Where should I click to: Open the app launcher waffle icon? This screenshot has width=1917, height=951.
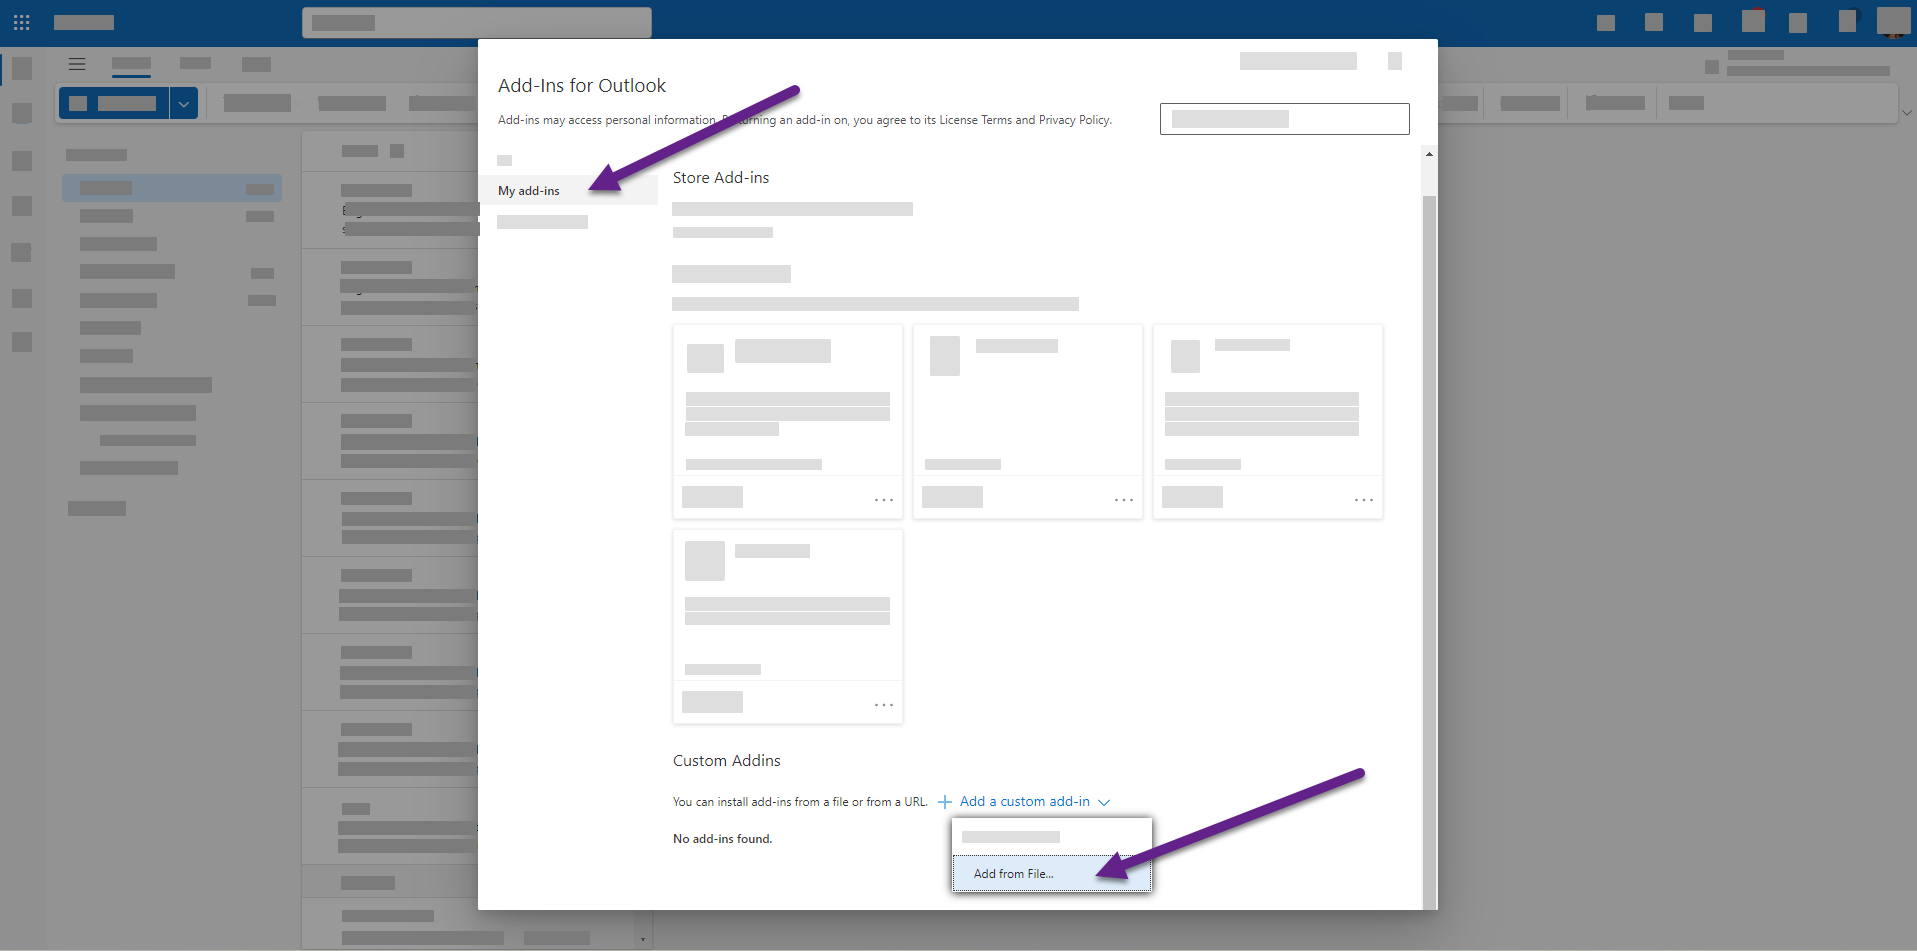point(21,22)
